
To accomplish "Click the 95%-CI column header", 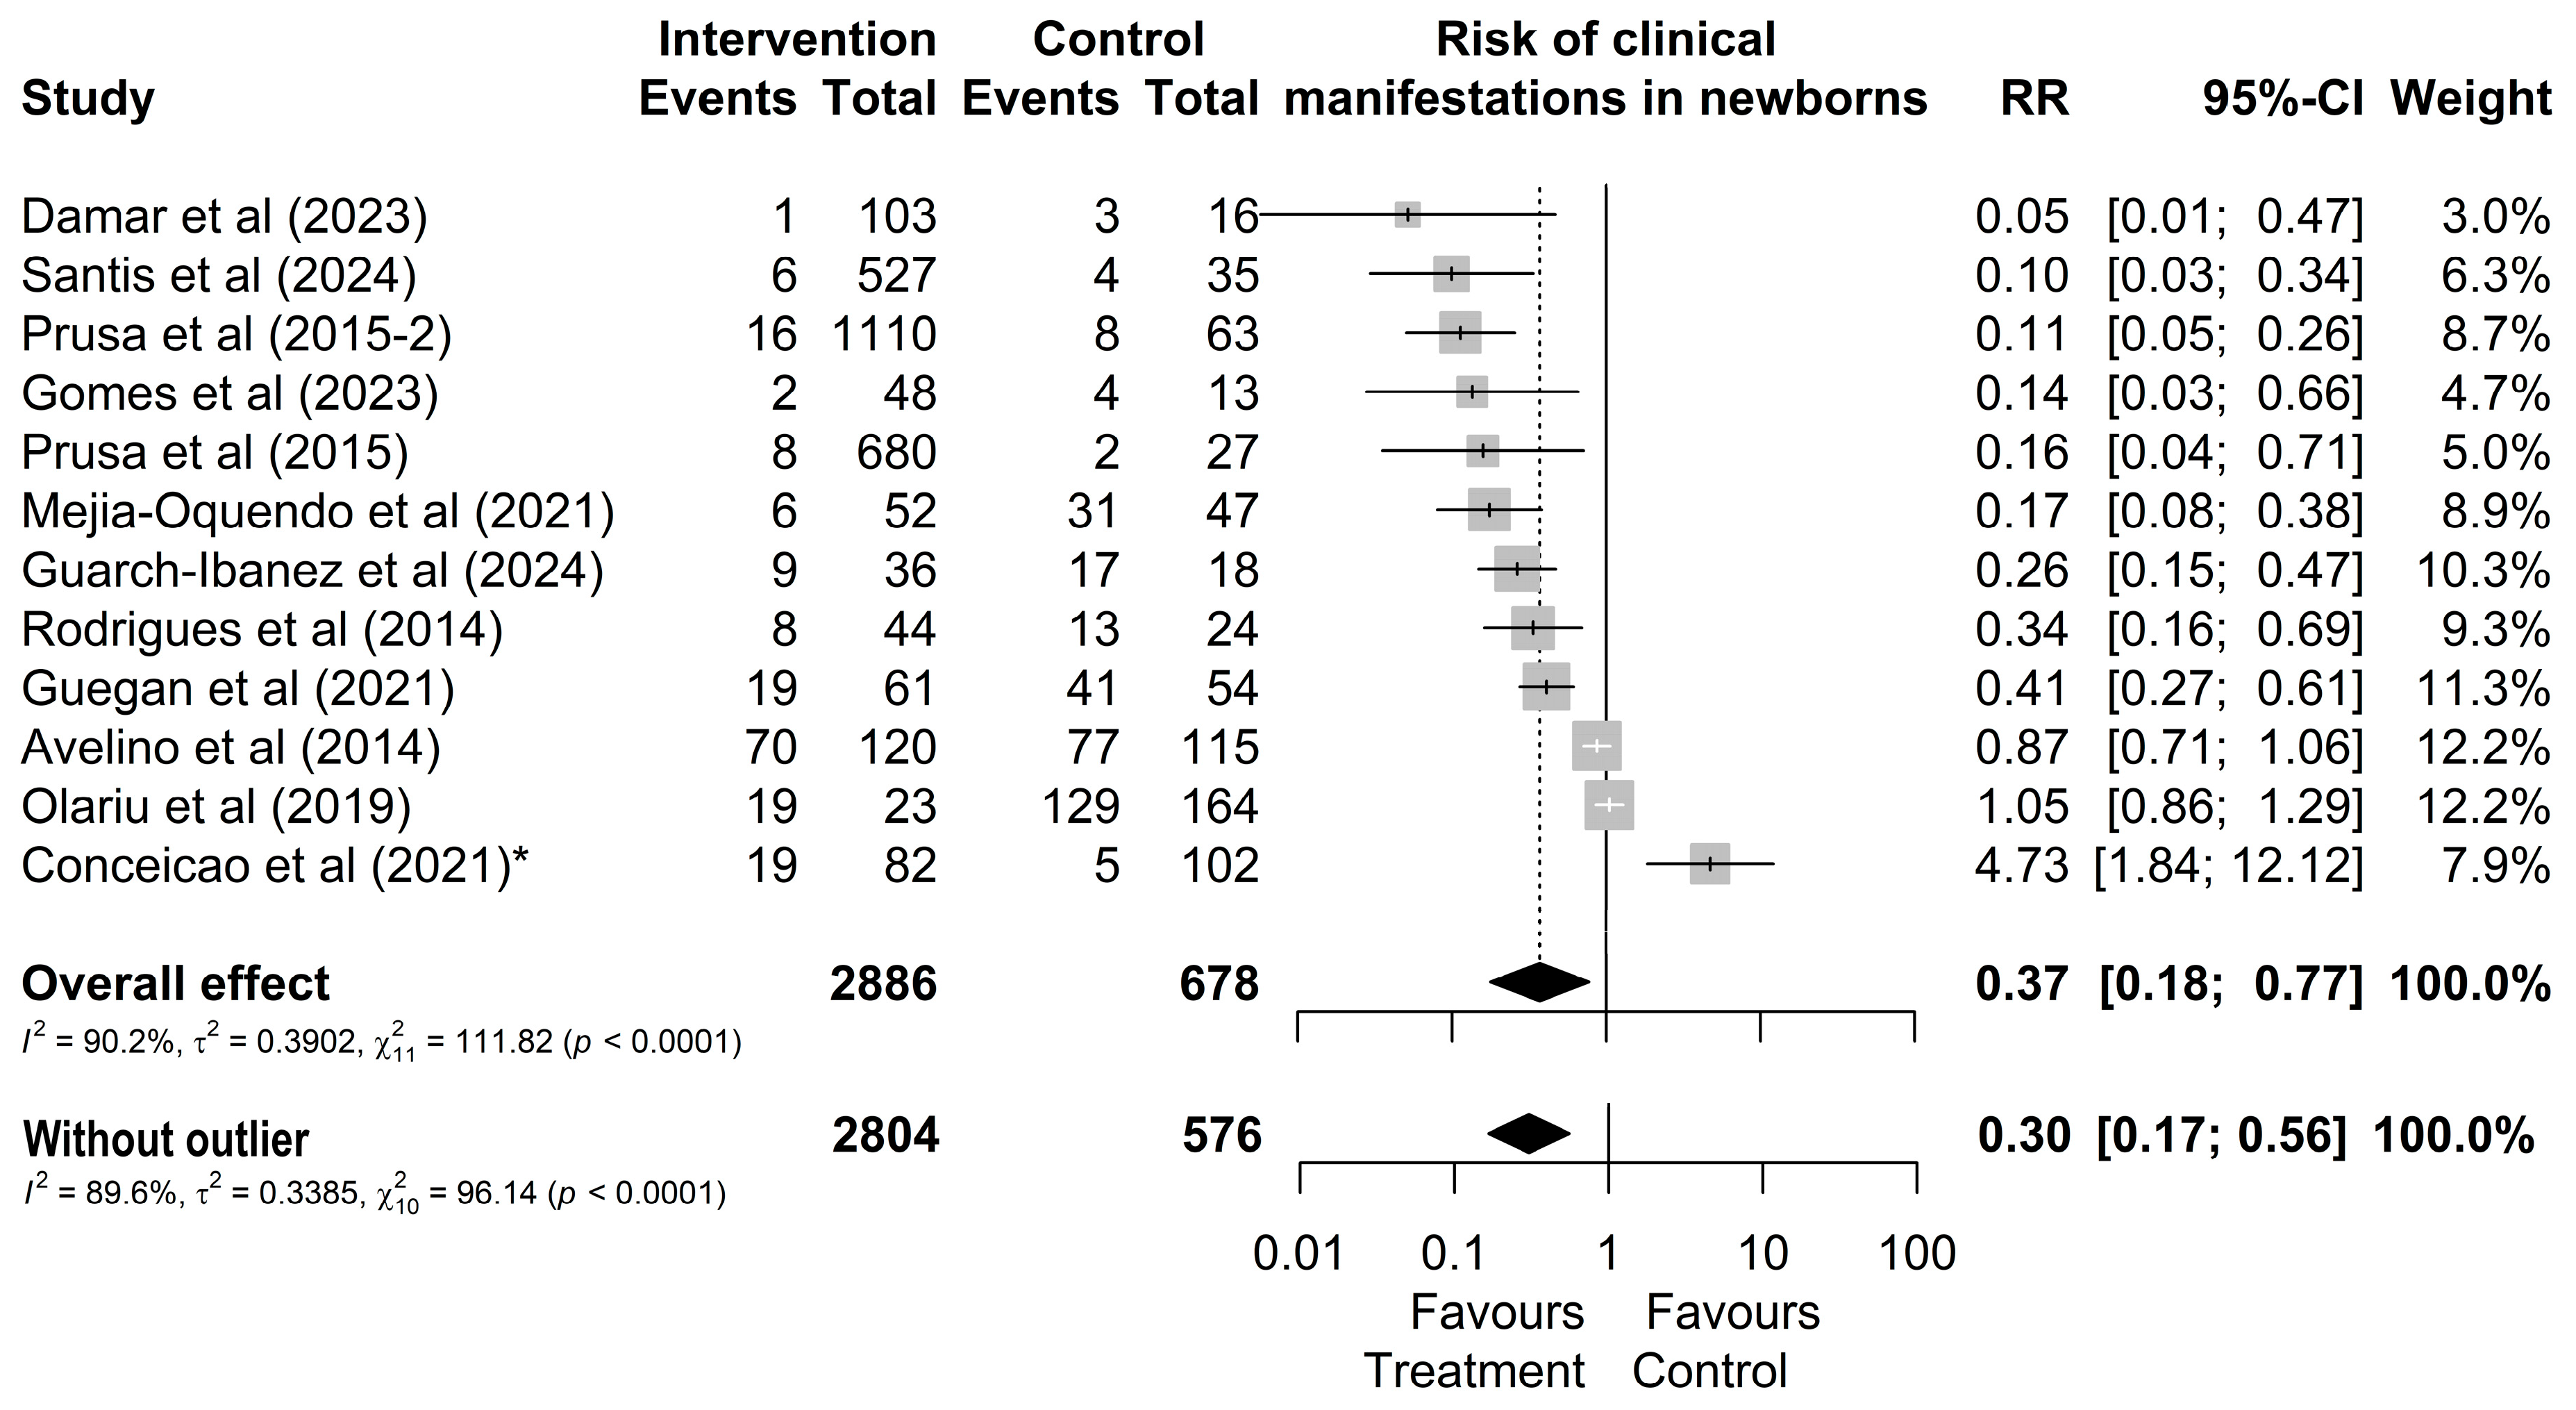I will tap(2282, 99).
